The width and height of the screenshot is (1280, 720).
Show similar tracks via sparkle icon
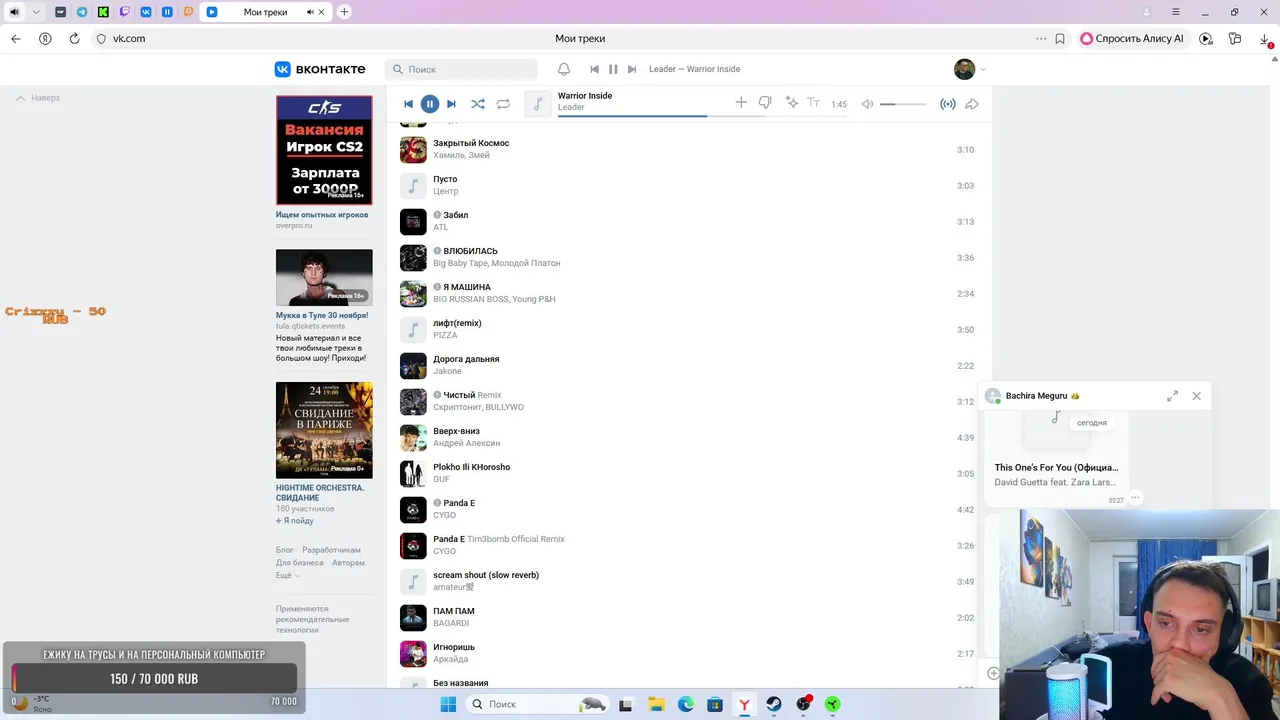tap(792, 103)
